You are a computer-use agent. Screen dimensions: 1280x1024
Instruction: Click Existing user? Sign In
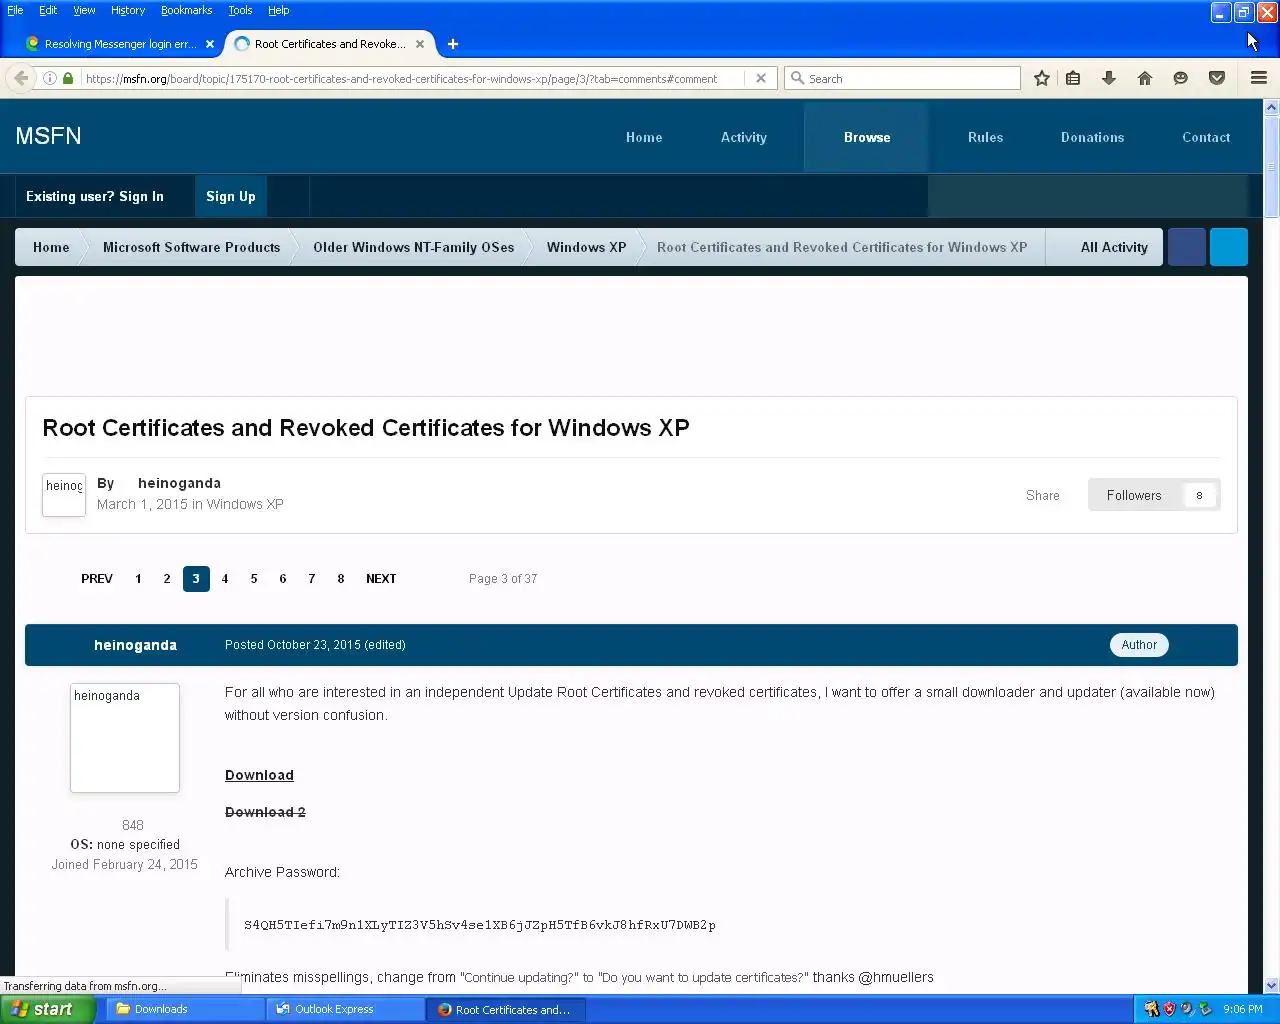pos(95,196)
